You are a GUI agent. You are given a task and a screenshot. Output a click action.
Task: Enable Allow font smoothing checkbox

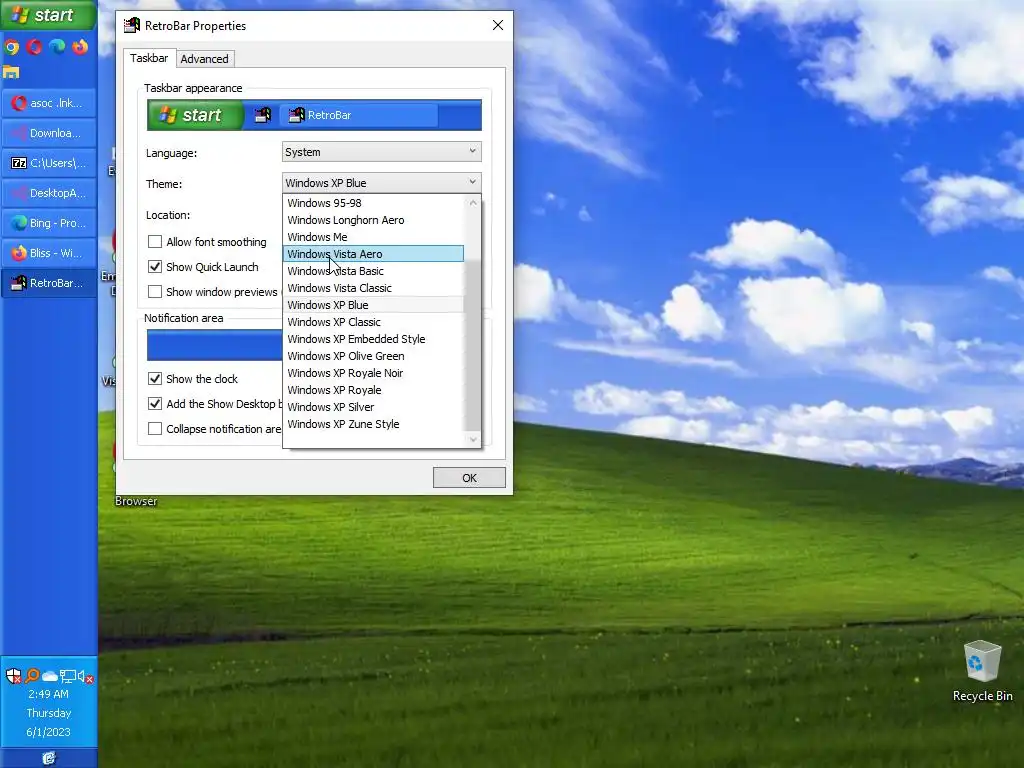155,242
